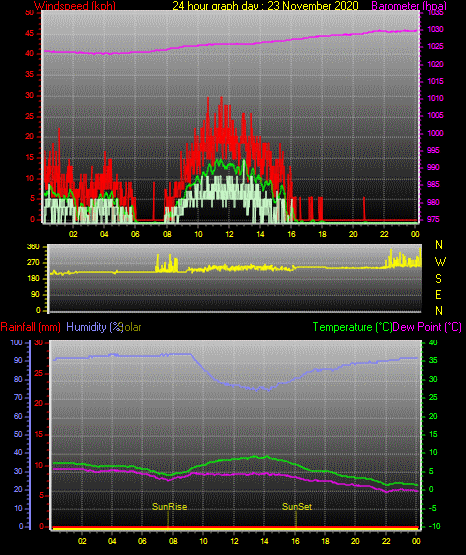This screenshot has height=555, width=466.
Task: Click the 'Barometer (hpa)' title label
Action: pyautogui.click(x=409, y=6)
